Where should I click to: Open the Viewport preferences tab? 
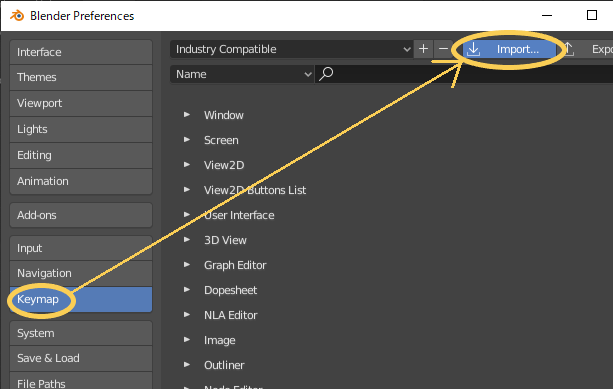81,103
